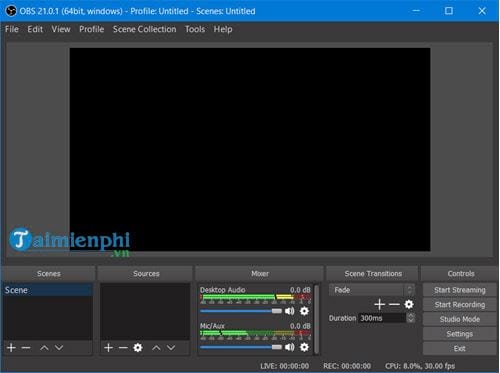500x373 pixels.
Task: Click the OBS logo in title bar
Action: (11, 11)
